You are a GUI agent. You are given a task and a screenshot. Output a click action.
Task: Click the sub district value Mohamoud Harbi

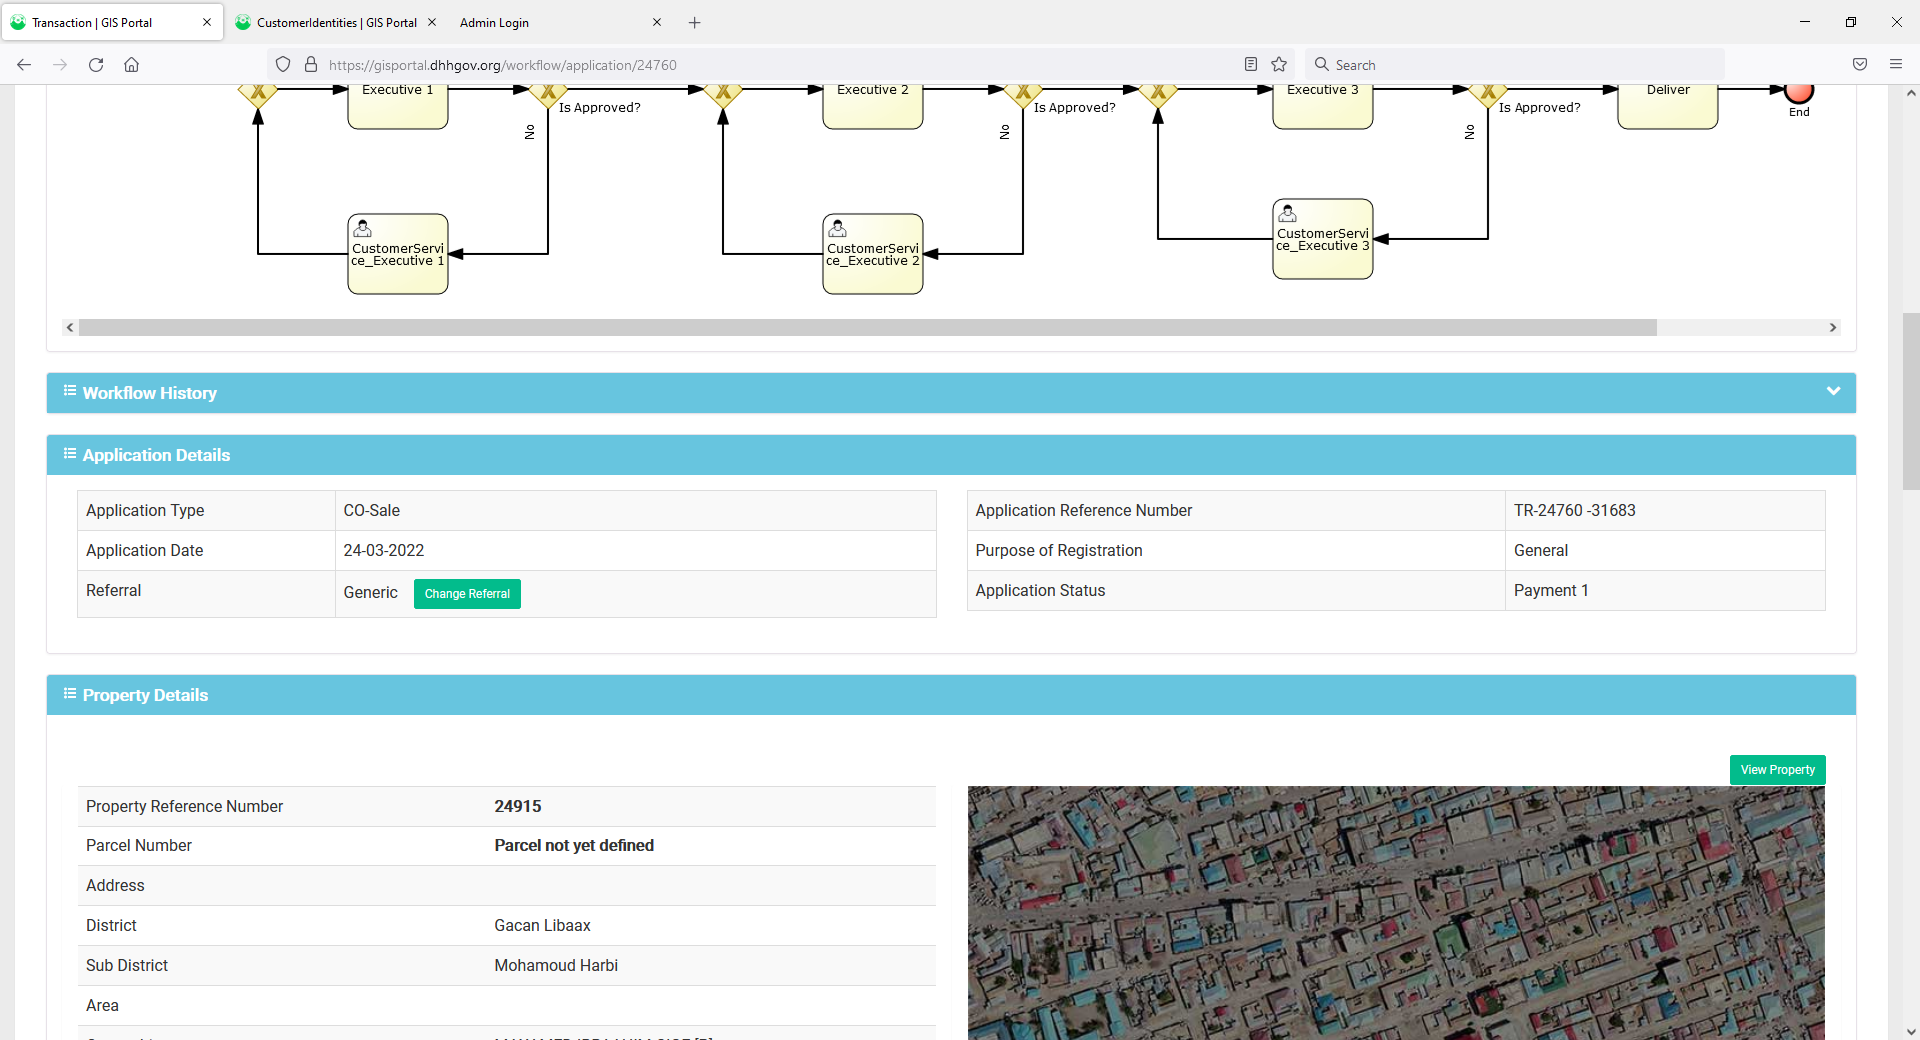[x=556, y=966]
